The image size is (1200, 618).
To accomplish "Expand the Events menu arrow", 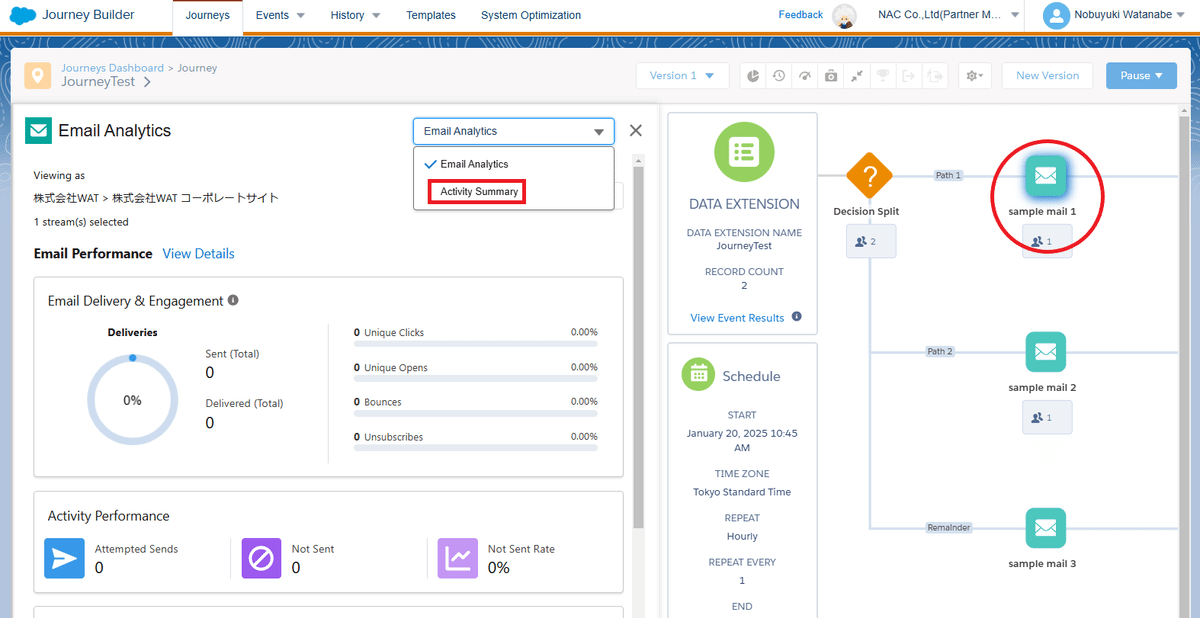I will 301,16.
